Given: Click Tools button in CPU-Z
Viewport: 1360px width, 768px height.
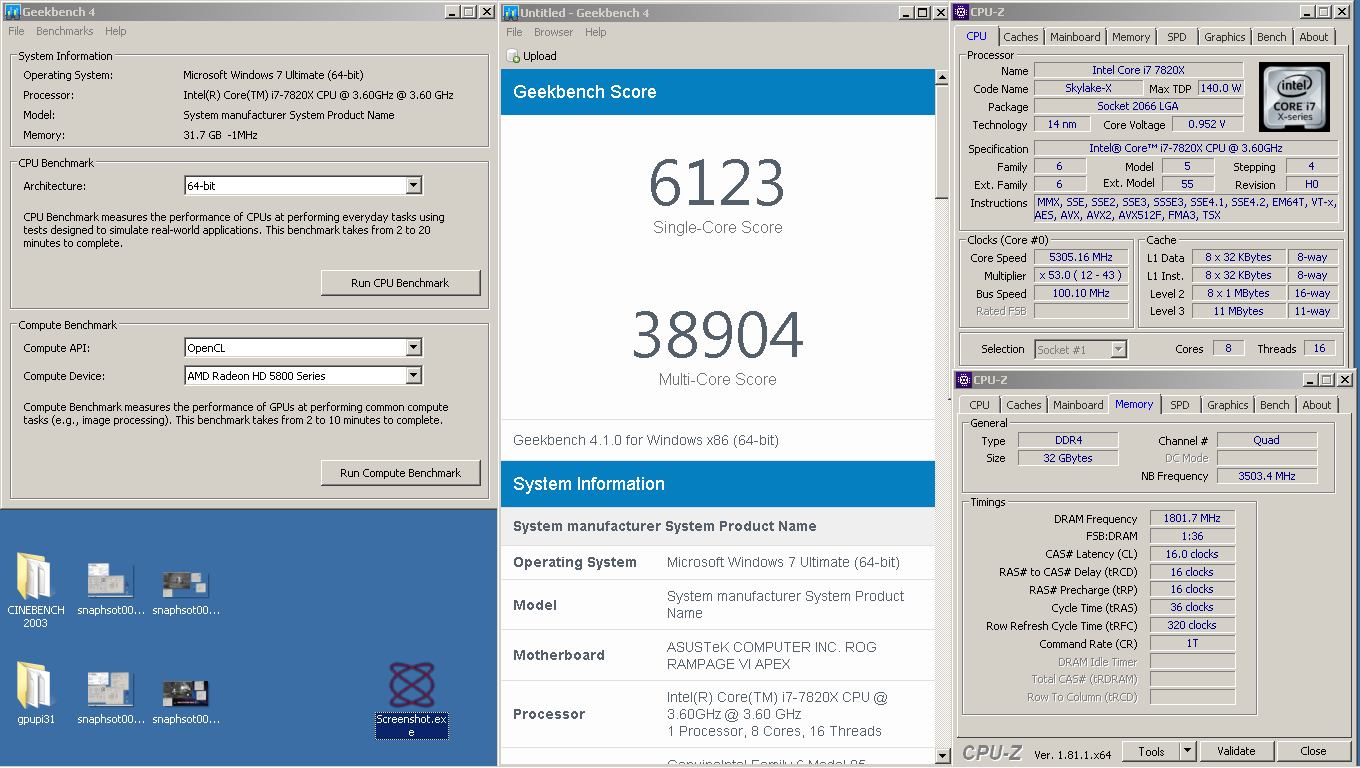Looking at the screenshot, I should (x=1151, y=751).
